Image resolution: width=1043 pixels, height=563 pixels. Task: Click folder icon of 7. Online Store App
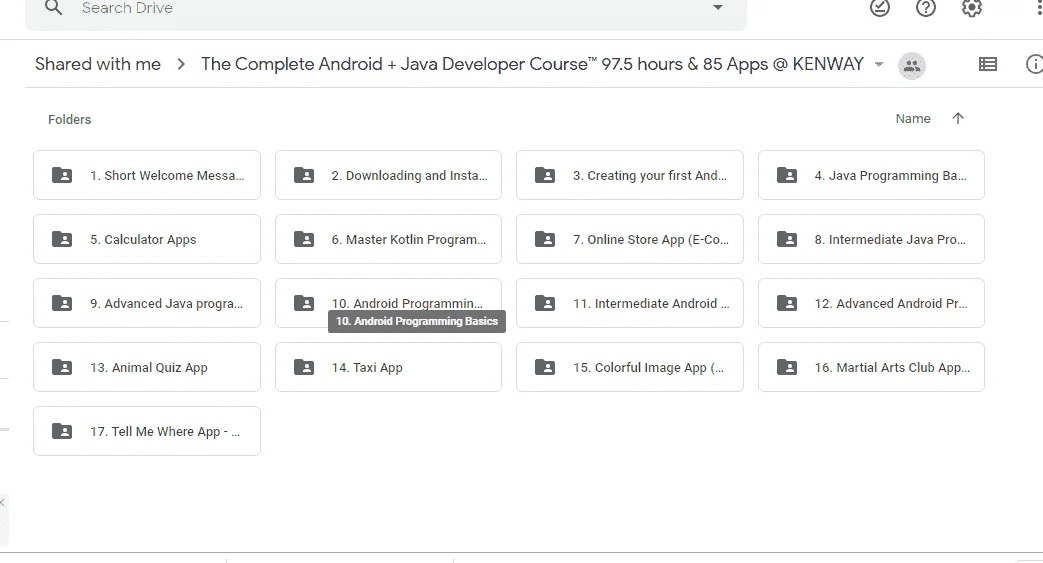click(x=545, y=239)
